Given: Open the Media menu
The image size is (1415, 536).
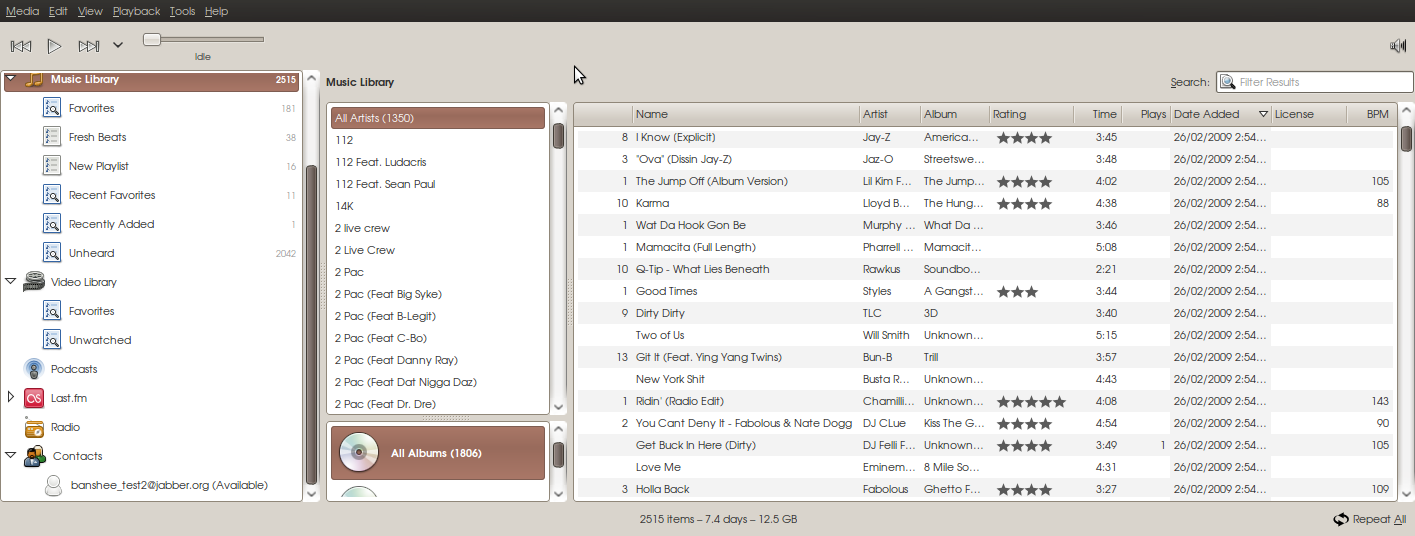Looking at the screenshot, I should [22, 11].
